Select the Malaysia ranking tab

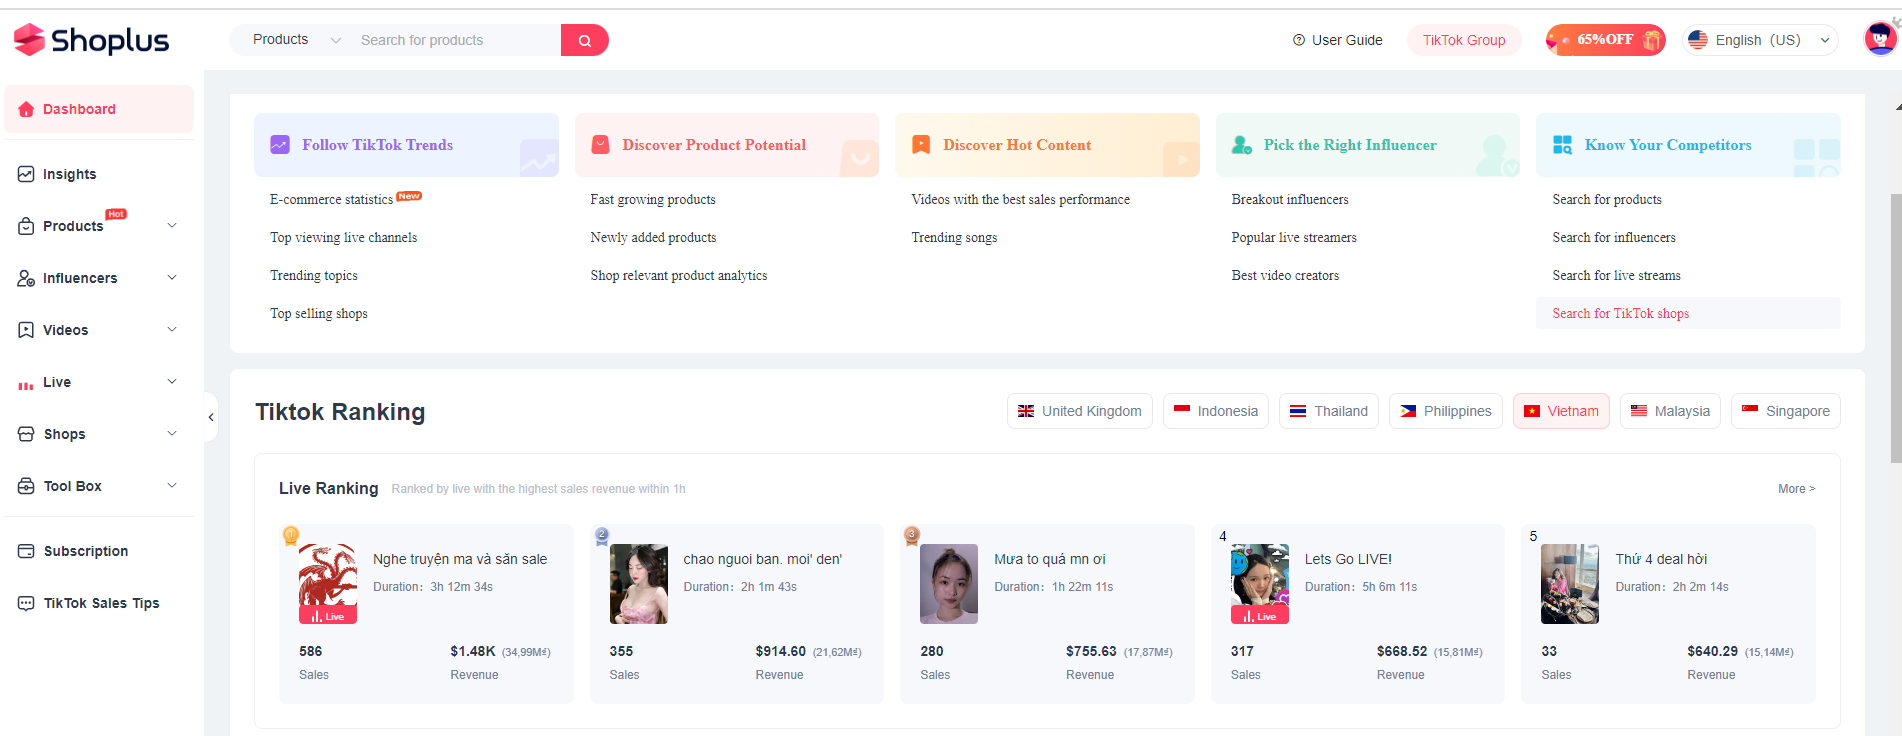point(1670,411)
